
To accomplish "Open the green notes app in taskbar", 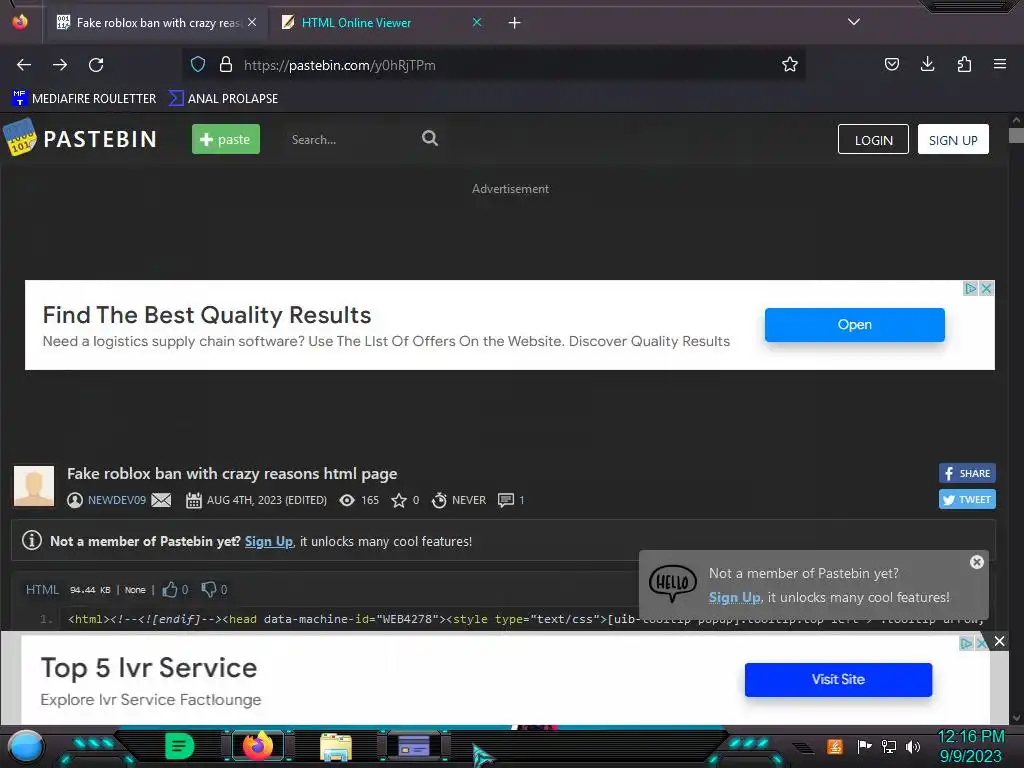I will point(180,746).
